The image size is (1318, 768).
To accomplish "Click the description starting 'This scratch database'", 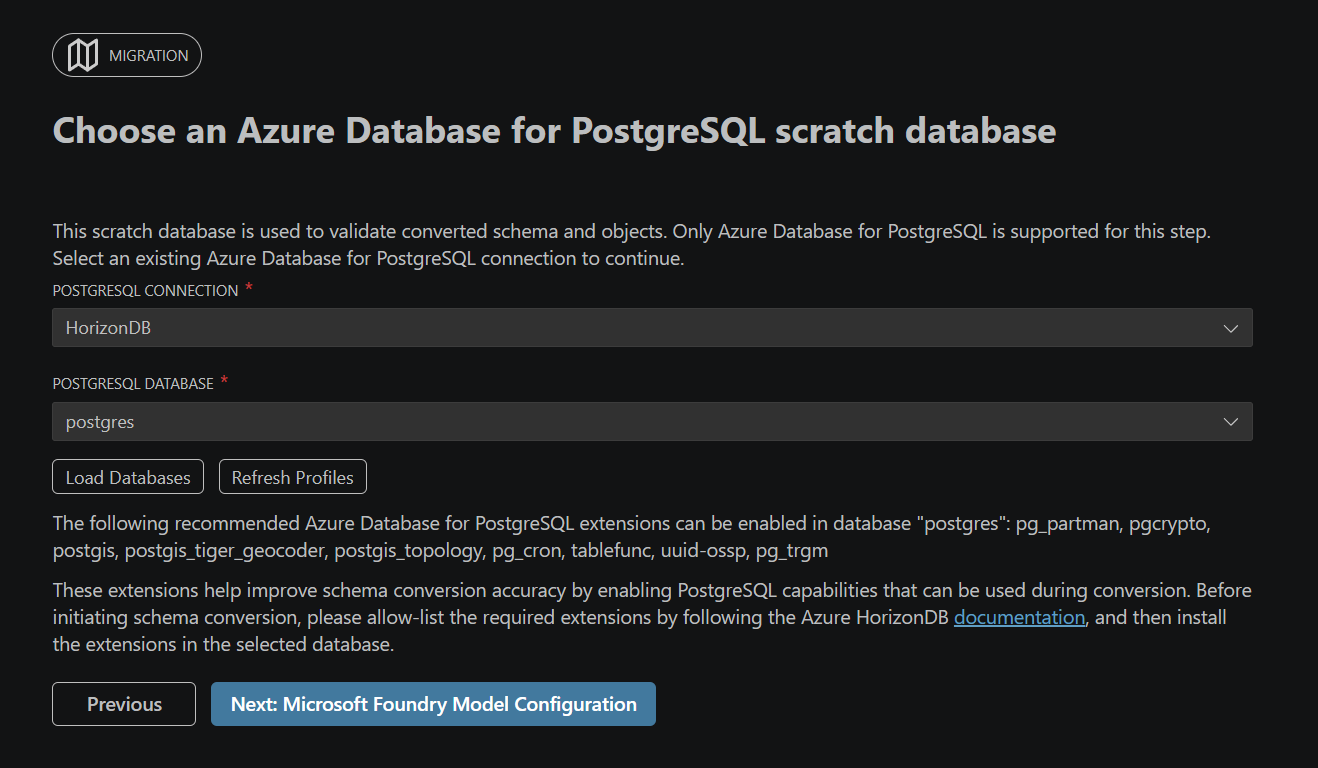I will pyautogui.click(x=632, y=245).
